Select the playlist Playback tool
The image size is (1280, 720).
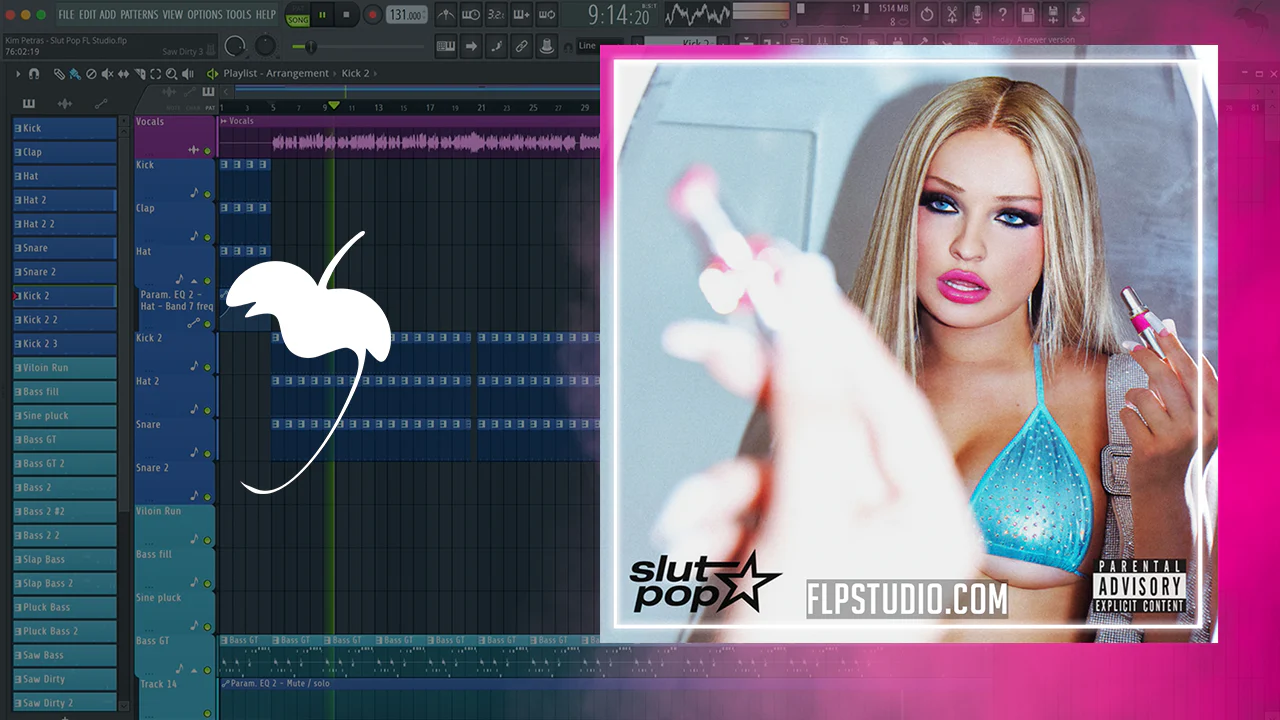(187, 74)
